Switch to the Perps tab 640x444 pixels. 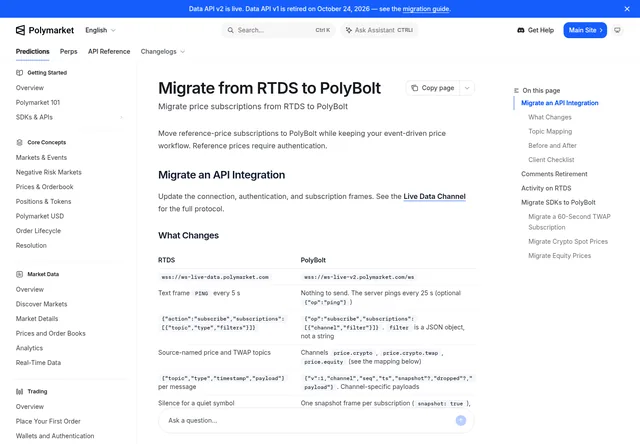pyautogui.click(x=69, y=51)
